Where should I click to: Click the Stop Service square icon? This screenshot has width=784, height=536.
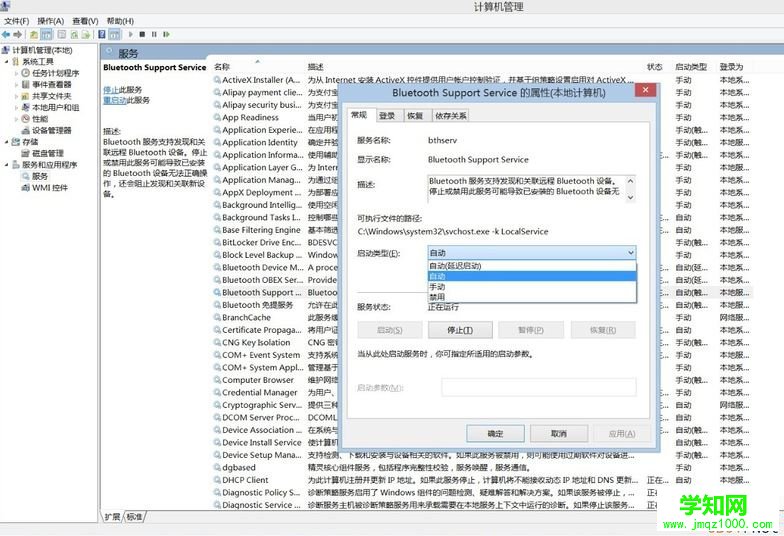(x=142, y=34)
